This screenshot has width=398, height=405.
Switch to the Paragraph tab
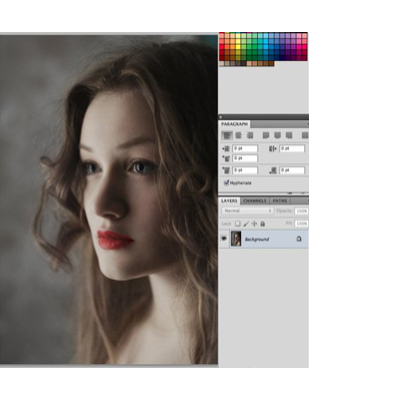(x=234, y=124)
